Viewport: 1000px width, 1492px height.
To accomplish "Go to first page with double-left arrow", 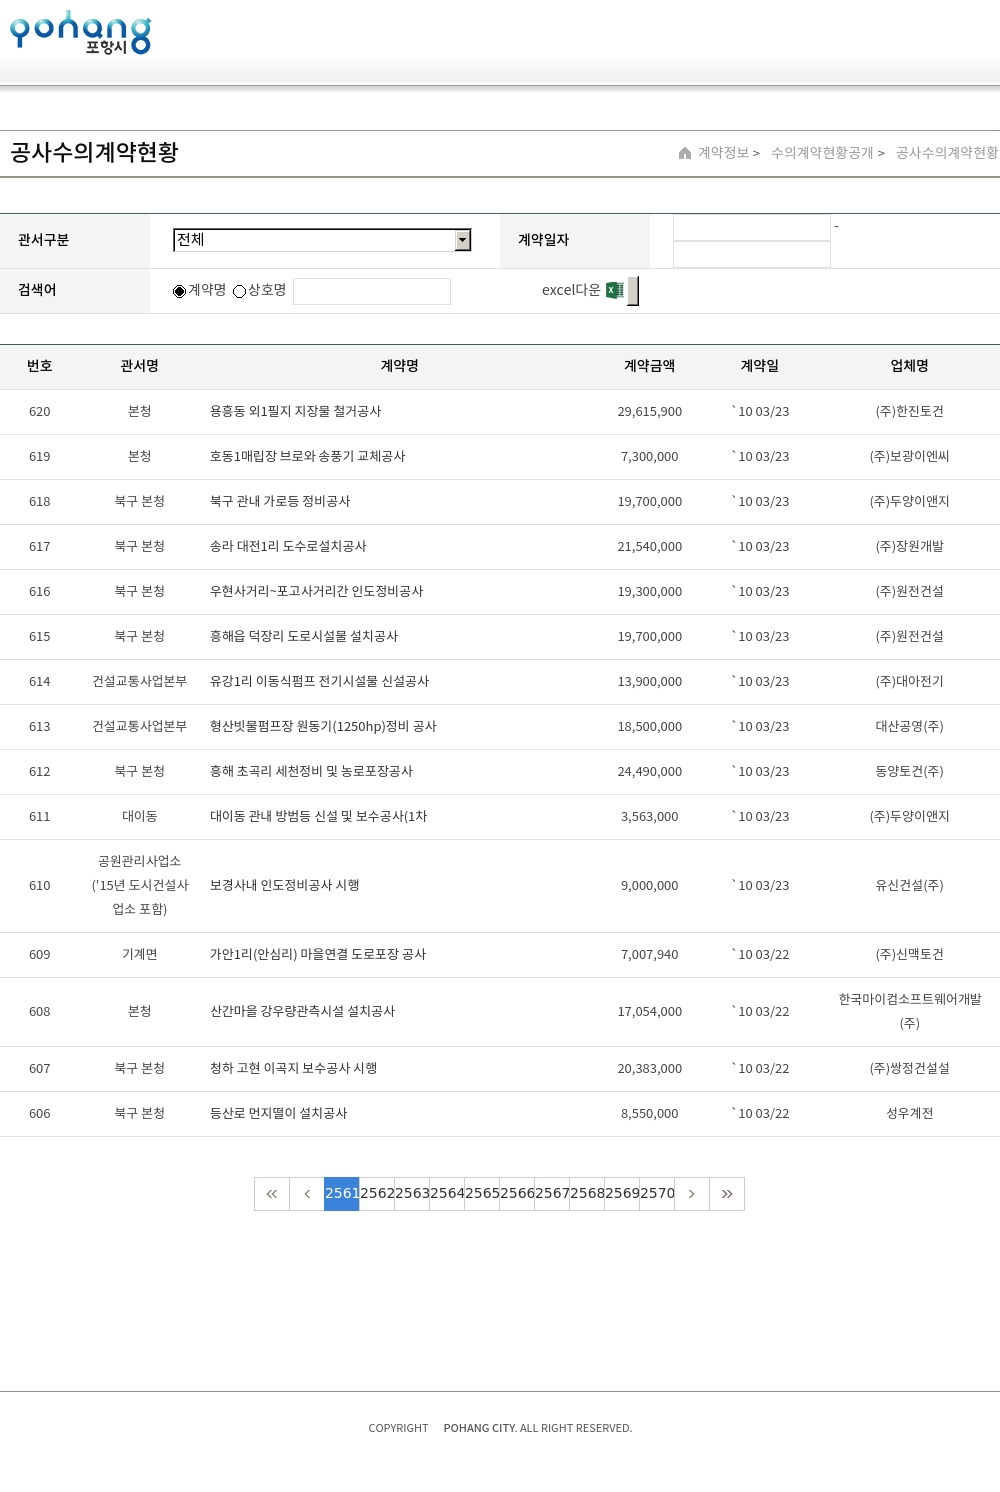I will coord(272,1194).
